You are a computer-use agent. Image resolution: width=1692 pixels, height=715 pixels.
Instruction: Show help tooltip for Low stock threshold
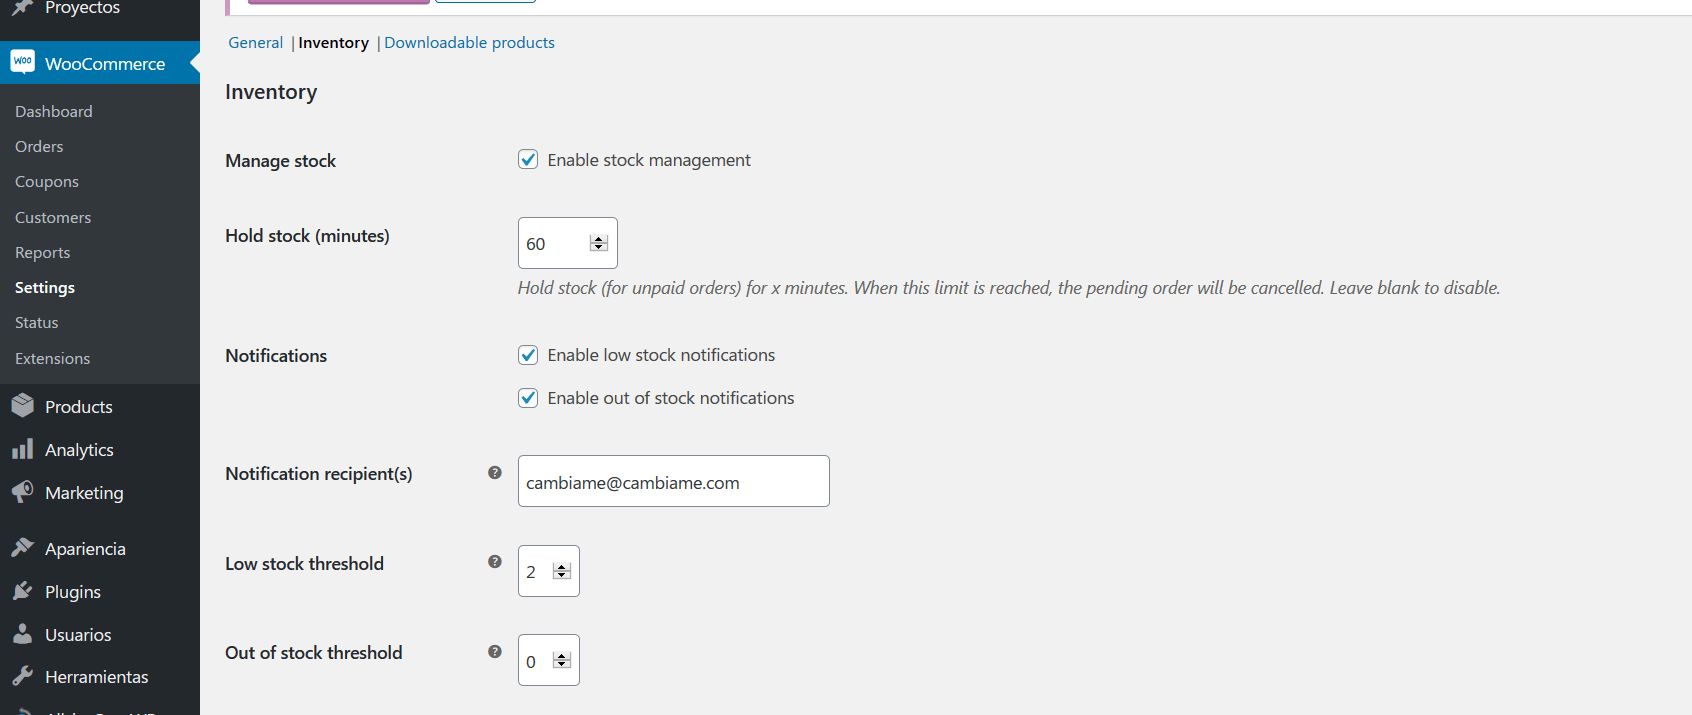[x=495, y=562]
